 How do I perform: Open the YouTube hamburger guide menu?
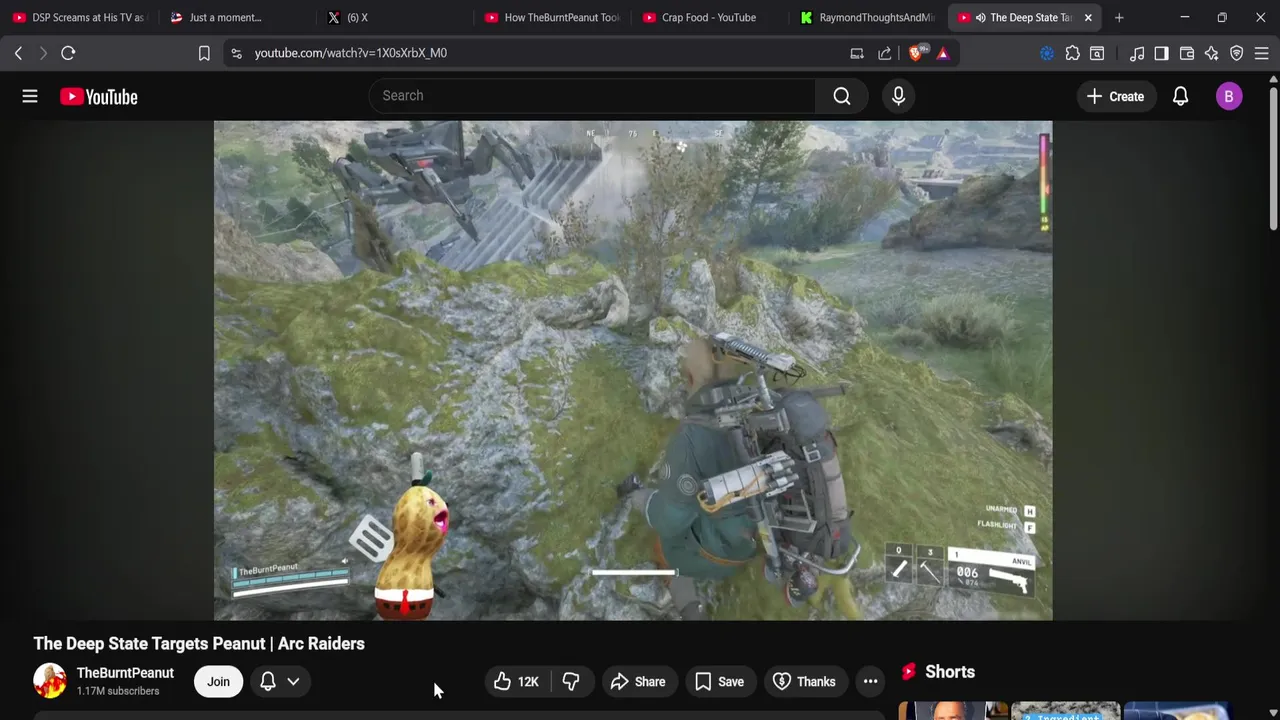click(x=30, y=96)
